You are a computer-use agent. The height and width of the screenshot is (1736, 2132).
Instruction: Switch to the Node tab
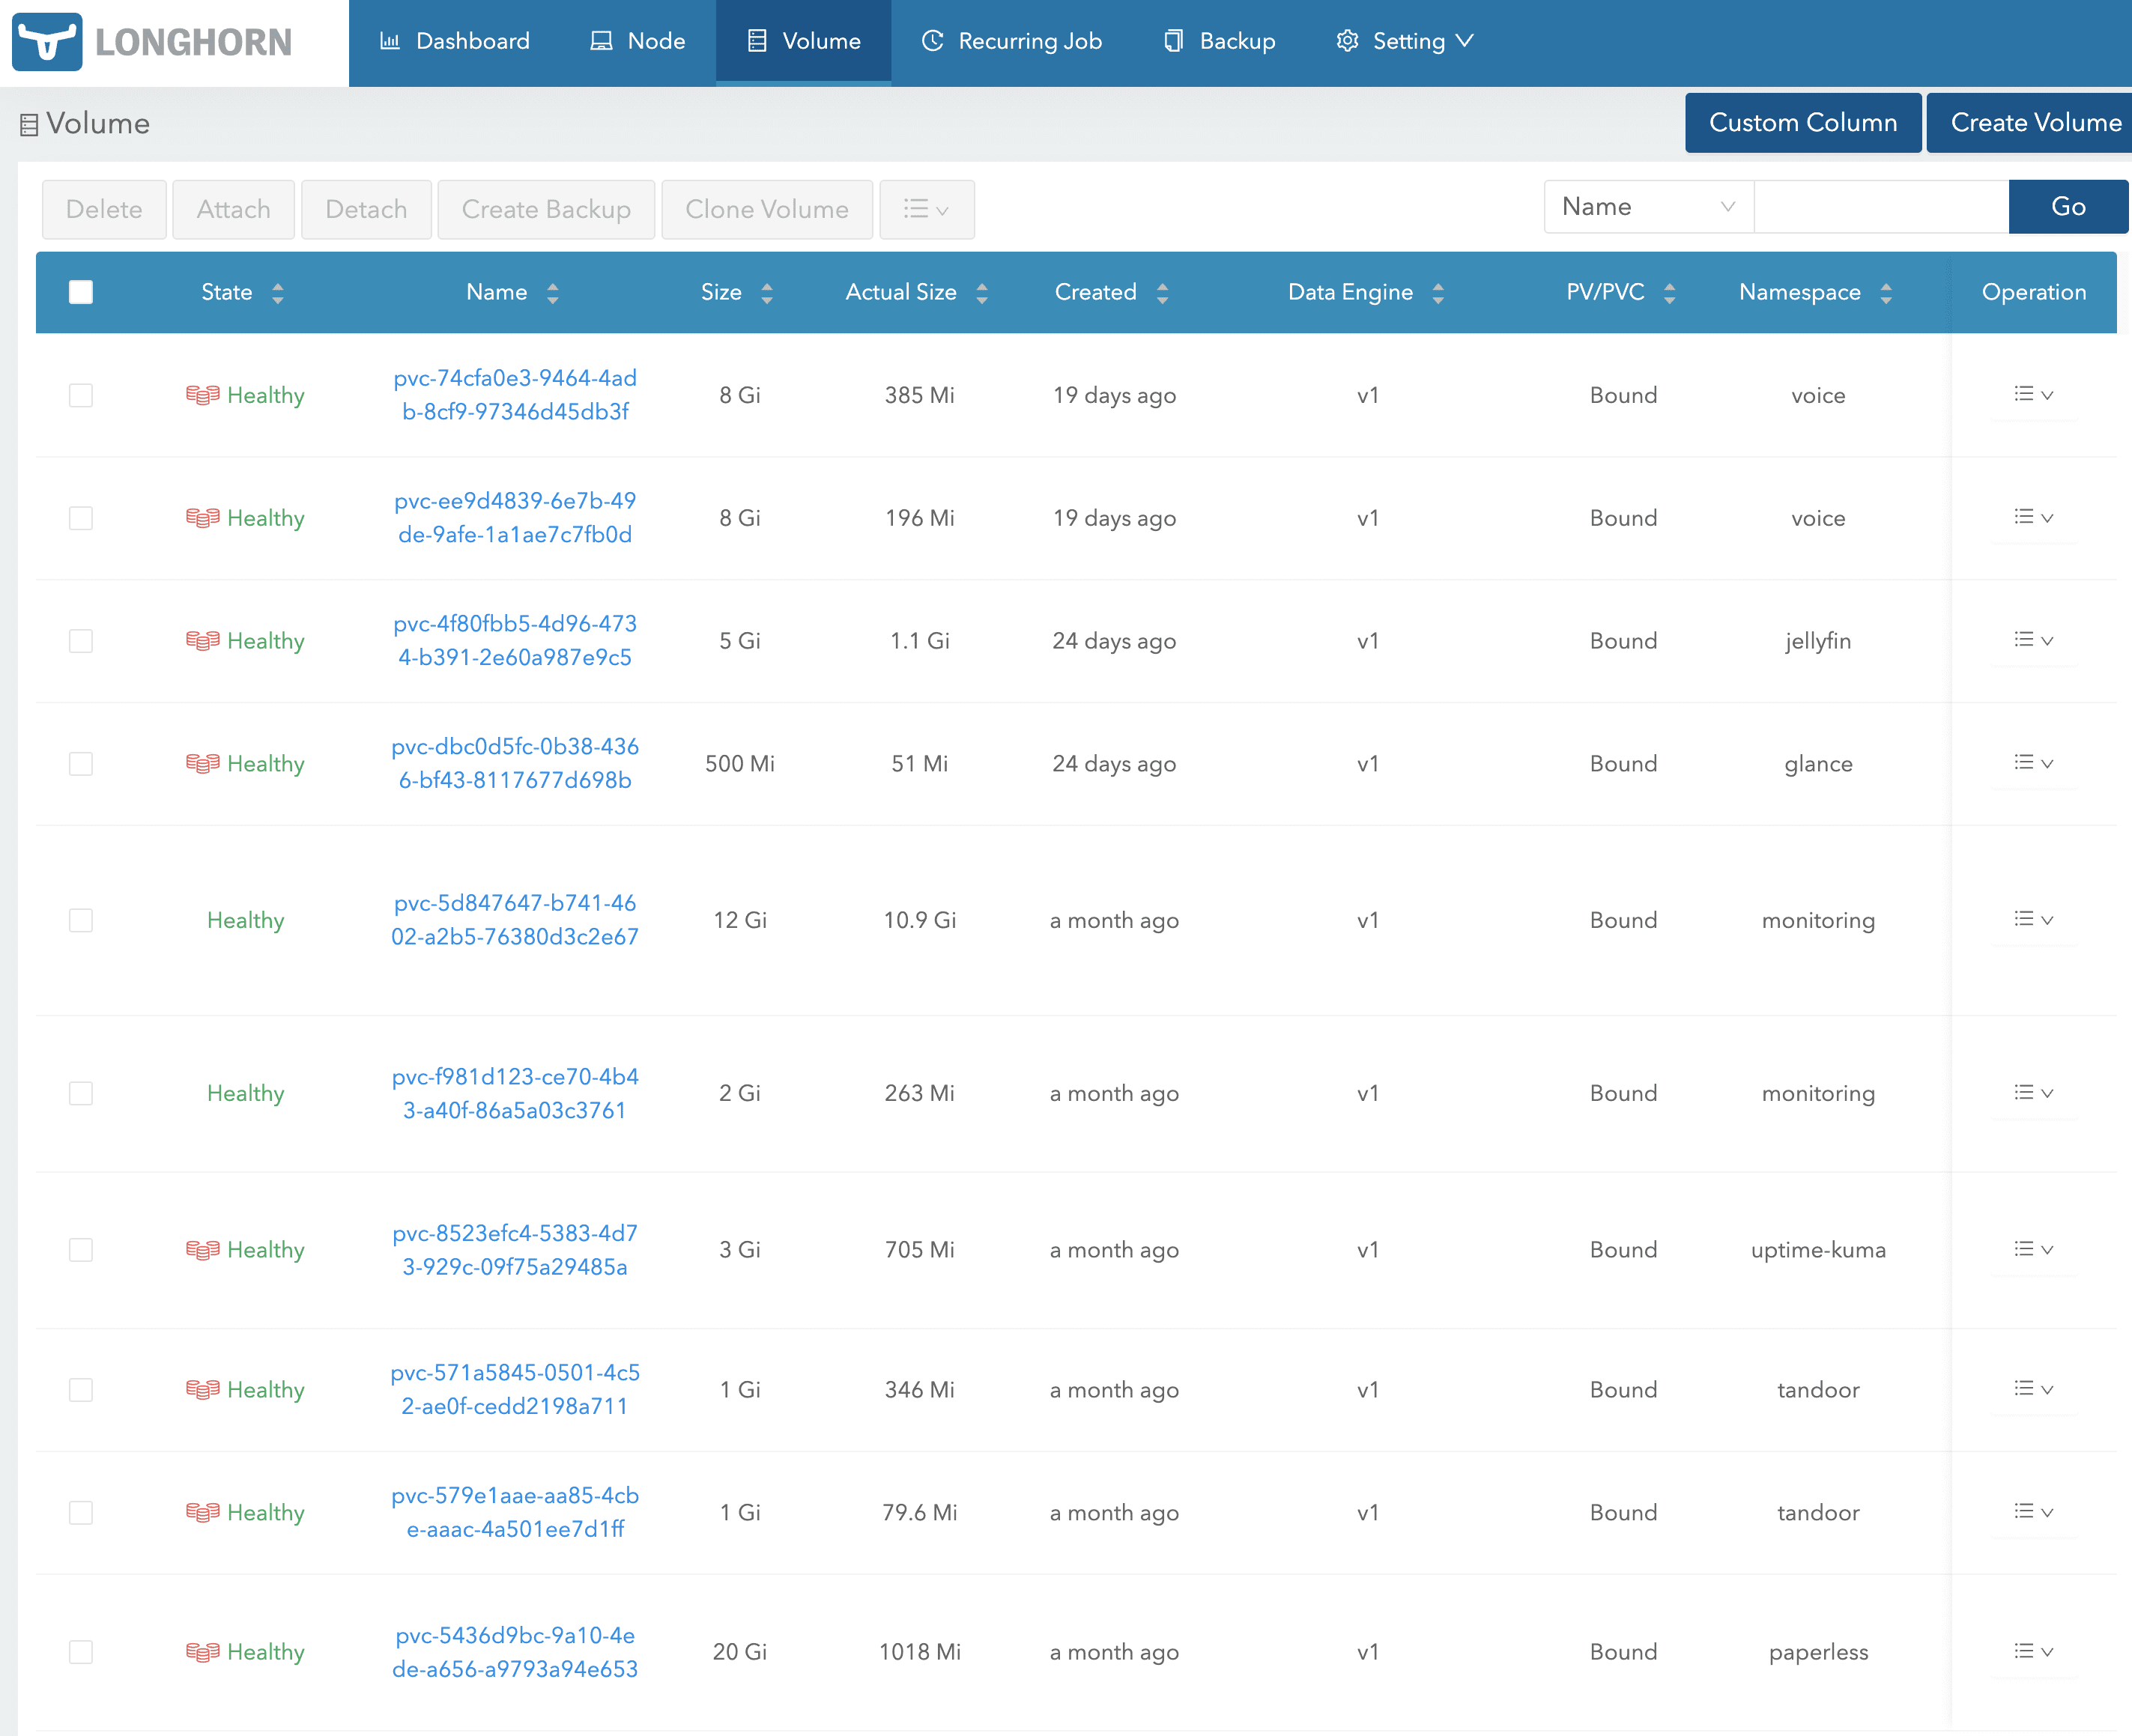638,41
